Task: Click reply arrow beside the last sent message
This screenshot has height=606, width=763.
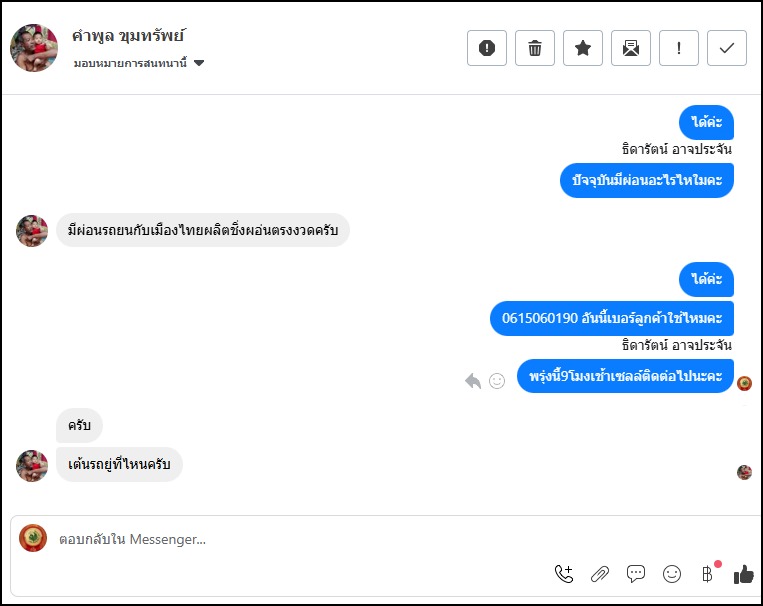Action: click(473, 380)
